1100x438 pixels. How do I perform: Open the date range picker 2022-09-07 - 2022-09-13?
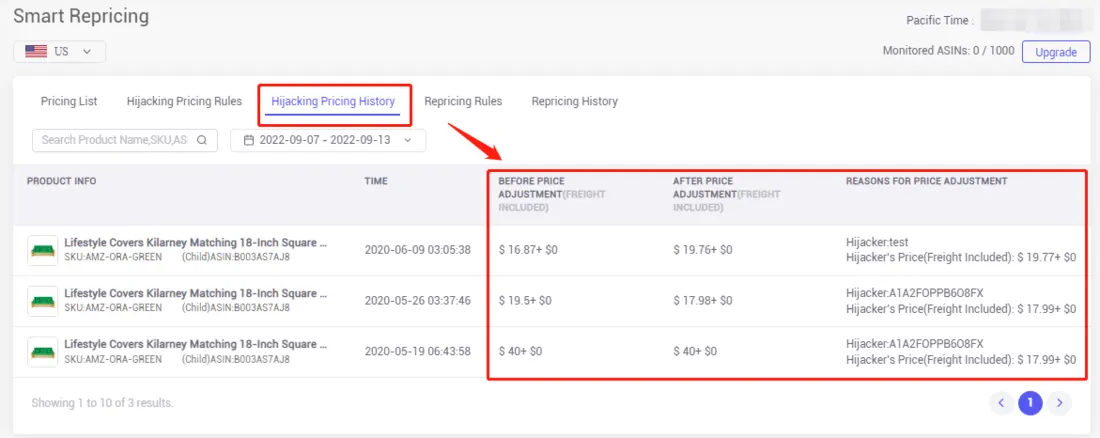point(328,140)
